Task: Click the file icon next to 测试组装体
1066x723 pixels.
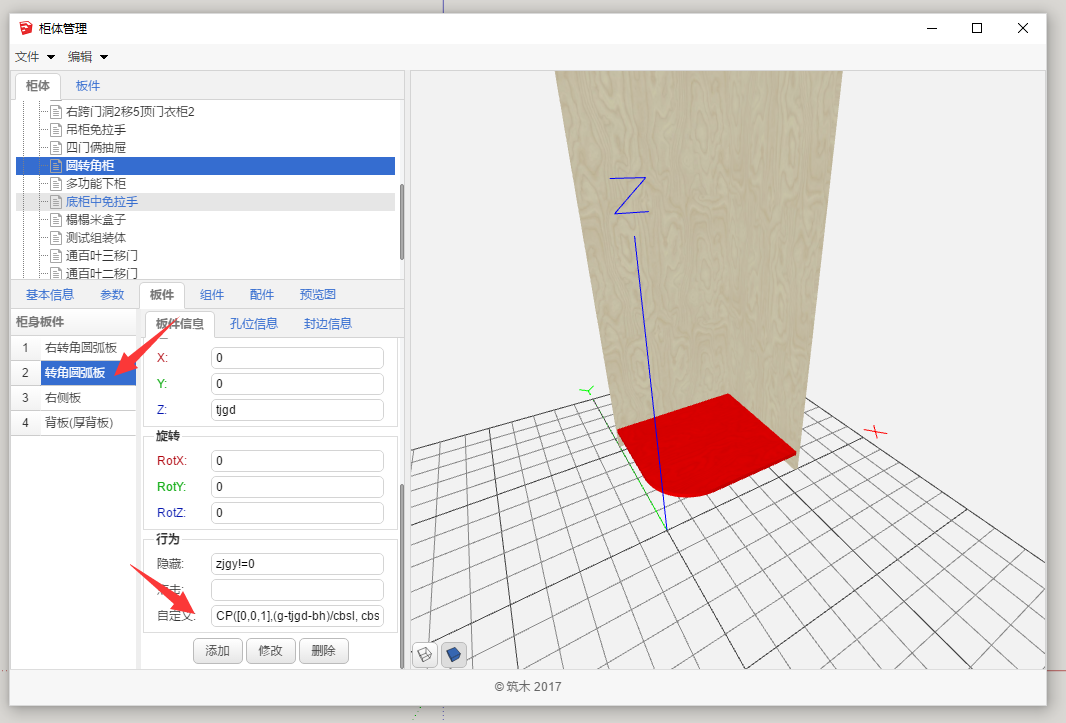Action: (x=57, y=238)
